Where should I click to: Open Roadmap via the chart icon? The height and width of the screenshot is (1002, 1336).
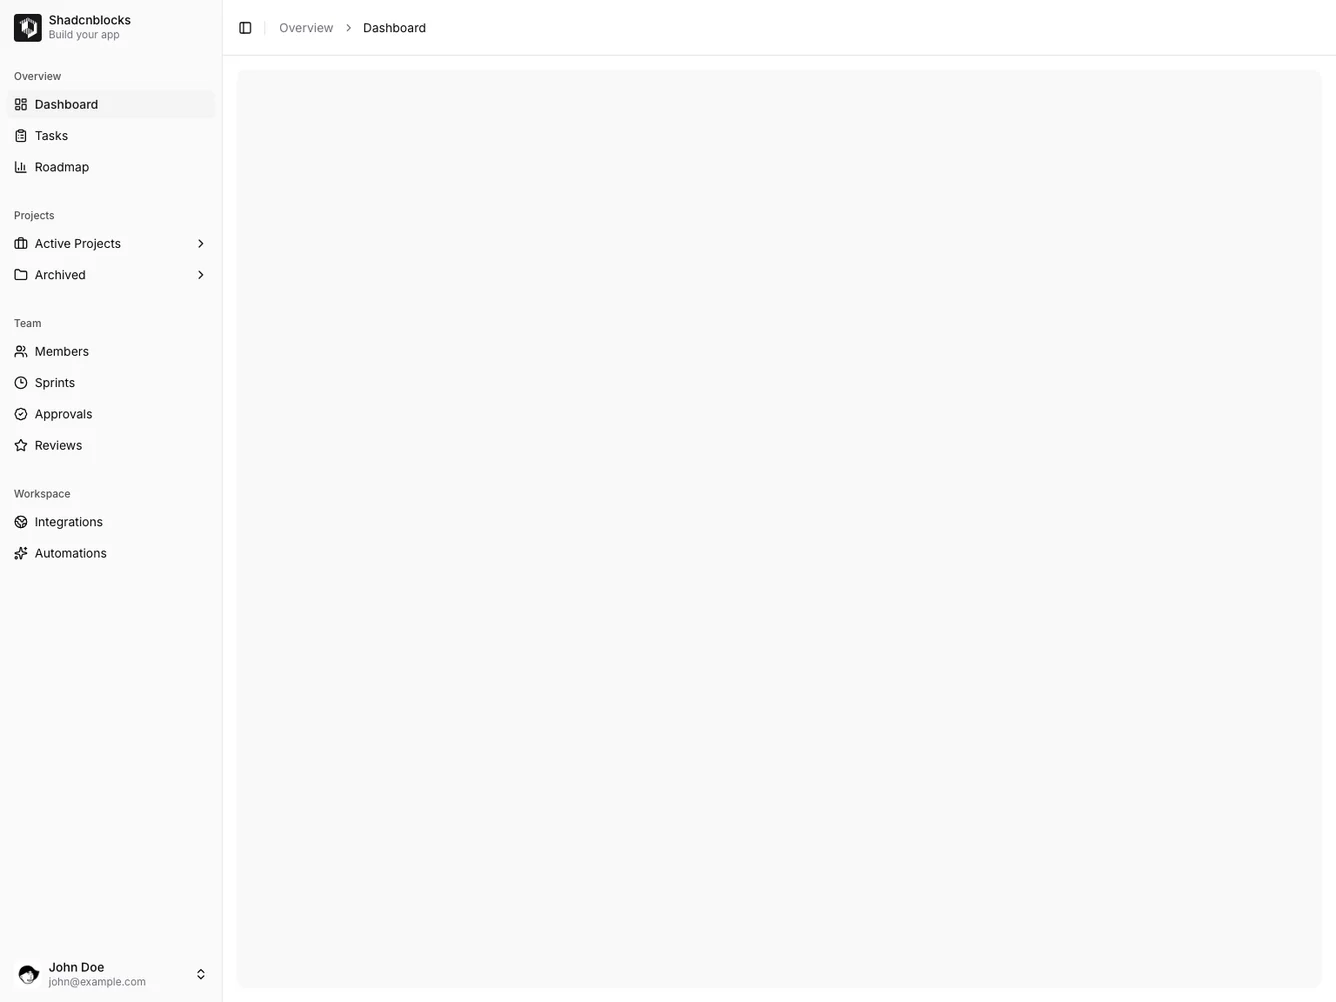coord(21,167)
